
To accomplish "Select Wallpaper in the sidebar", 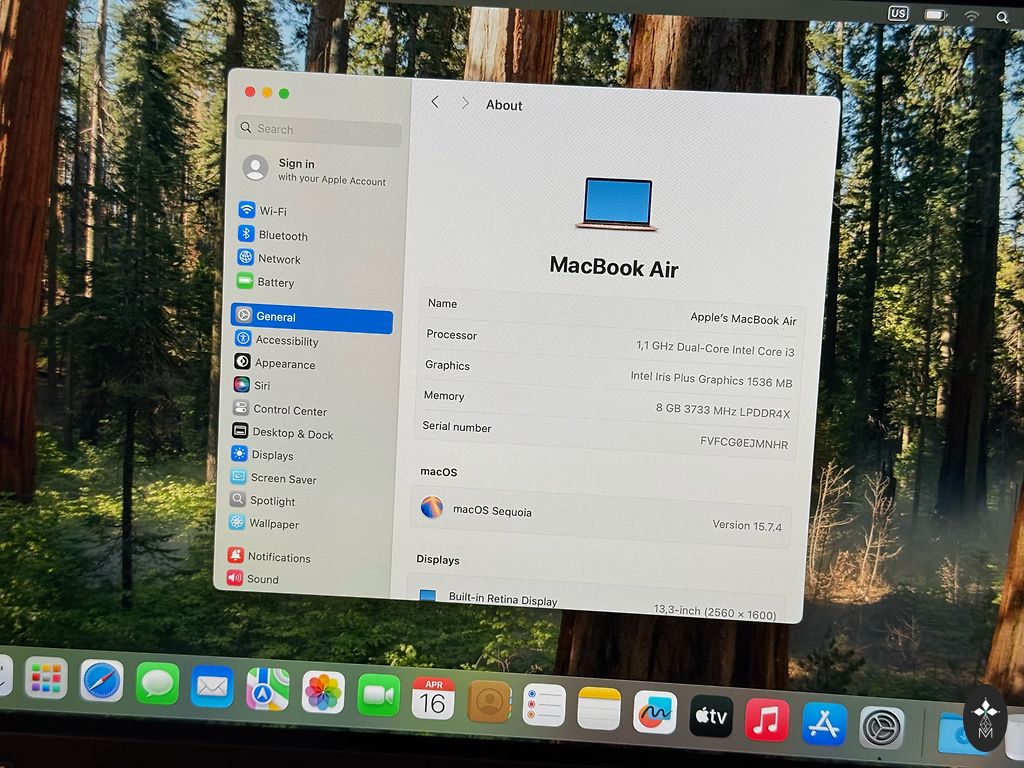I will tap(273, 524).
